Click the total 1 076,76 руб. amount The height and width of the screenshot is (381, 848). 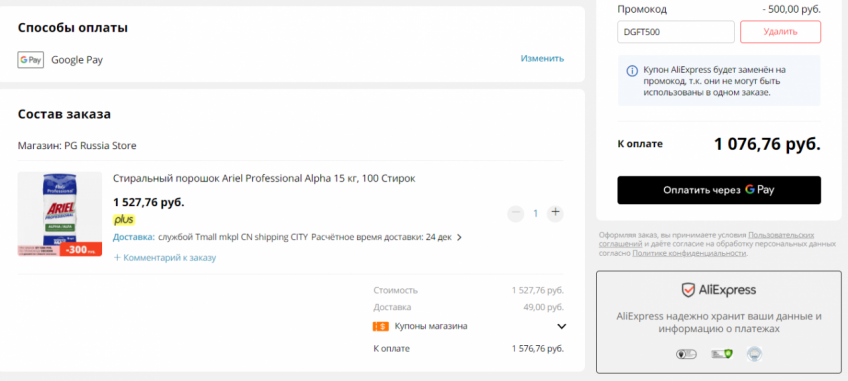[767, 144]
